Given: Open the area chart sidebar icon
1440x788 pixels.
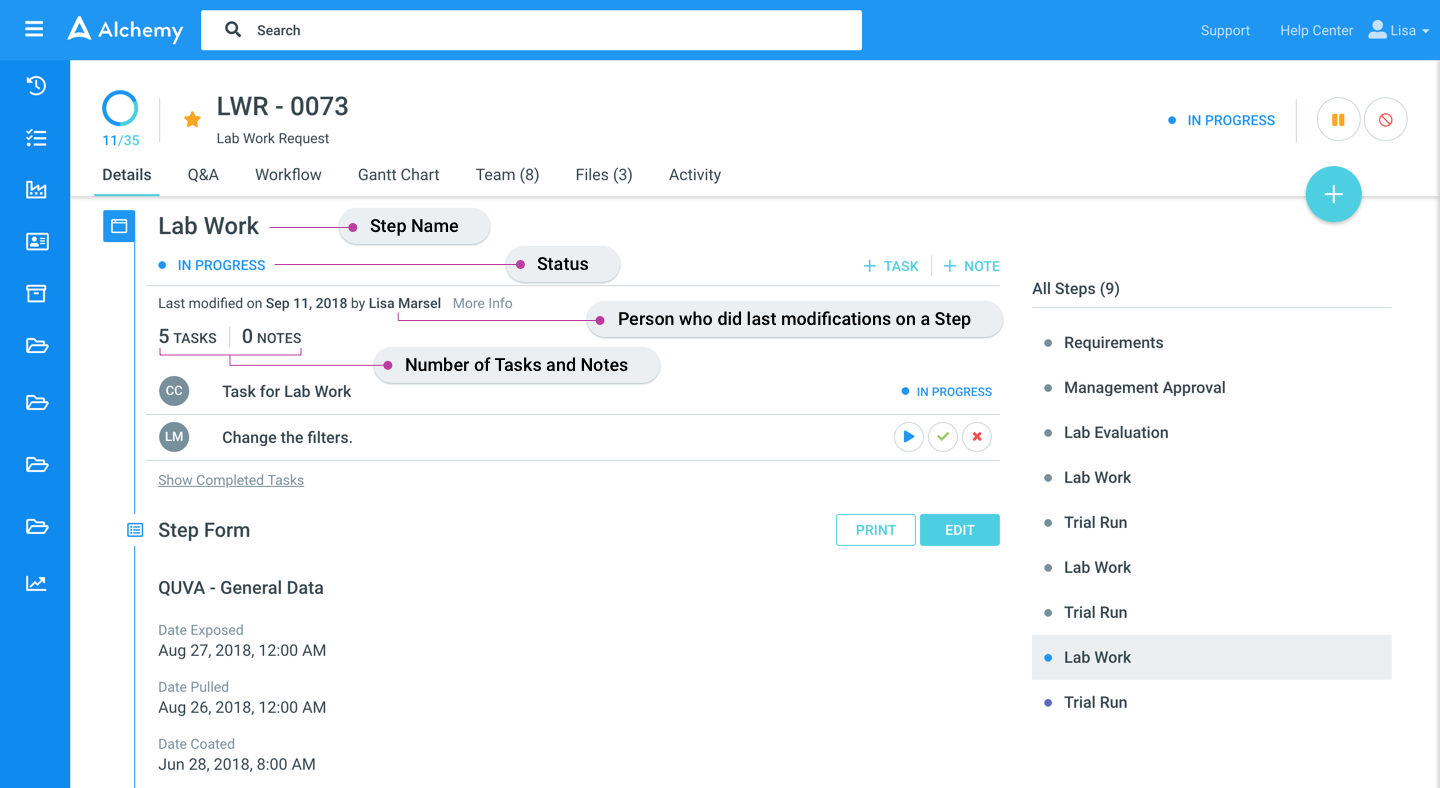Looking at the screenshot, I should pyautogui.click(x=36, y=190).
